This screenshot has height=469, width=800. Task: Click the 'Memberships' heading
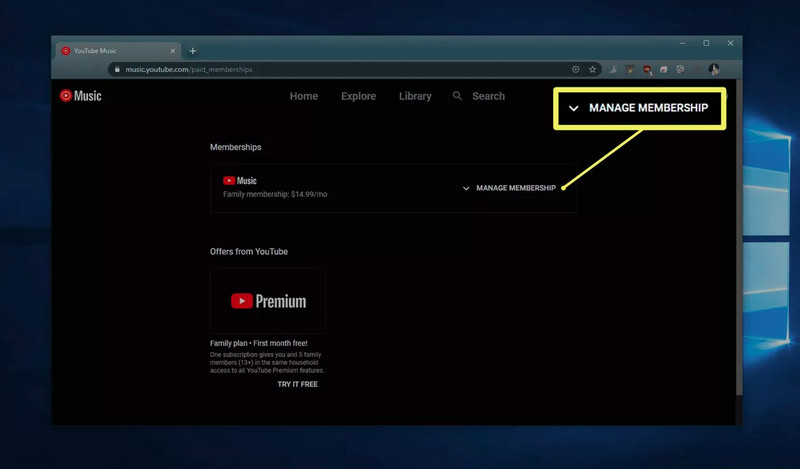[236, 147]
